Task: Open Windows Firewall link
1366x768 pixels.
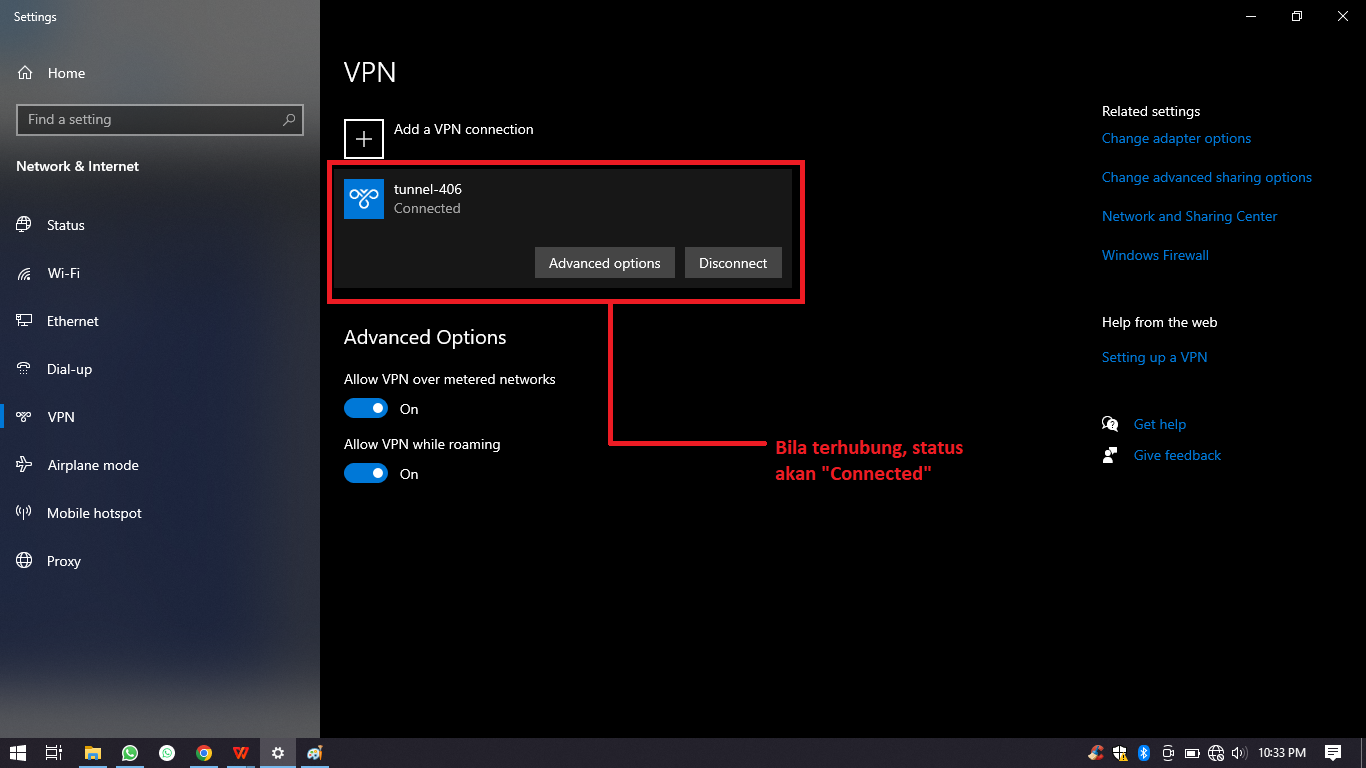Action: click(x=1155, y=256)
